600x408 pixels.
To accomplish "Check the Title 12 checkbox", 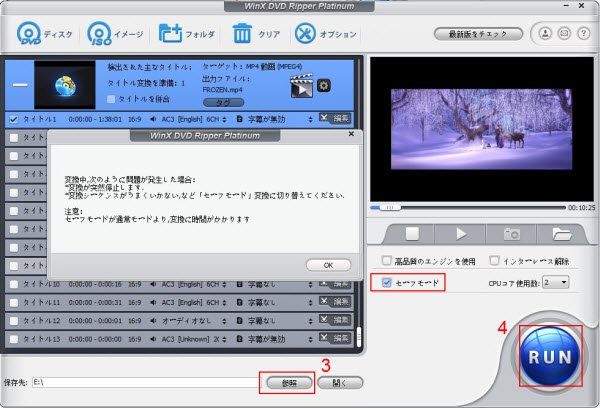I will (14, 321).
